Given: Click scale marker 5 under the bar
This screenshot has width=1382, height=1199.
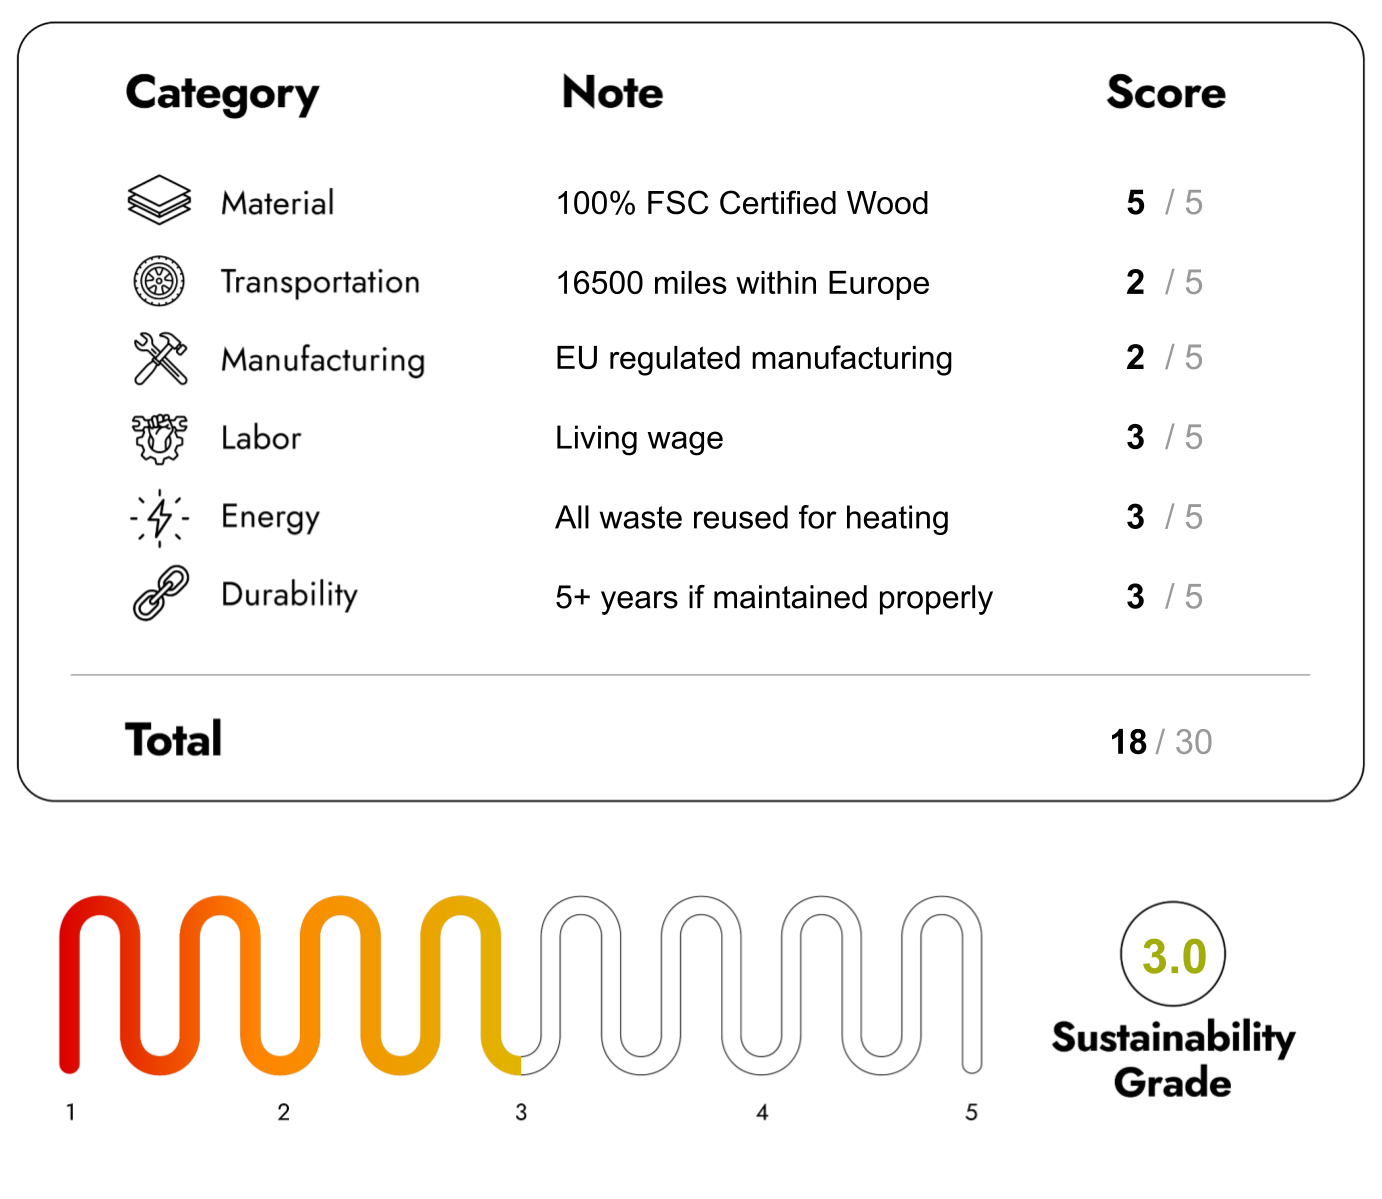Looking at the screenshot, I should click(971, 1112).
